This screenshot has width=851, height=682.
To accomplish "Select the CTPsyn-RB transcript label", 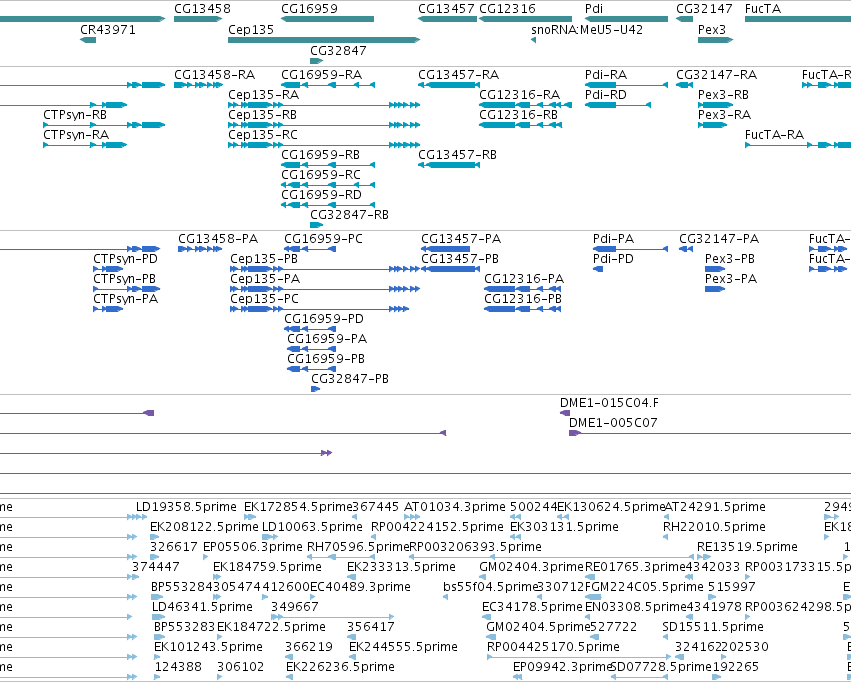I will point(75,114).
